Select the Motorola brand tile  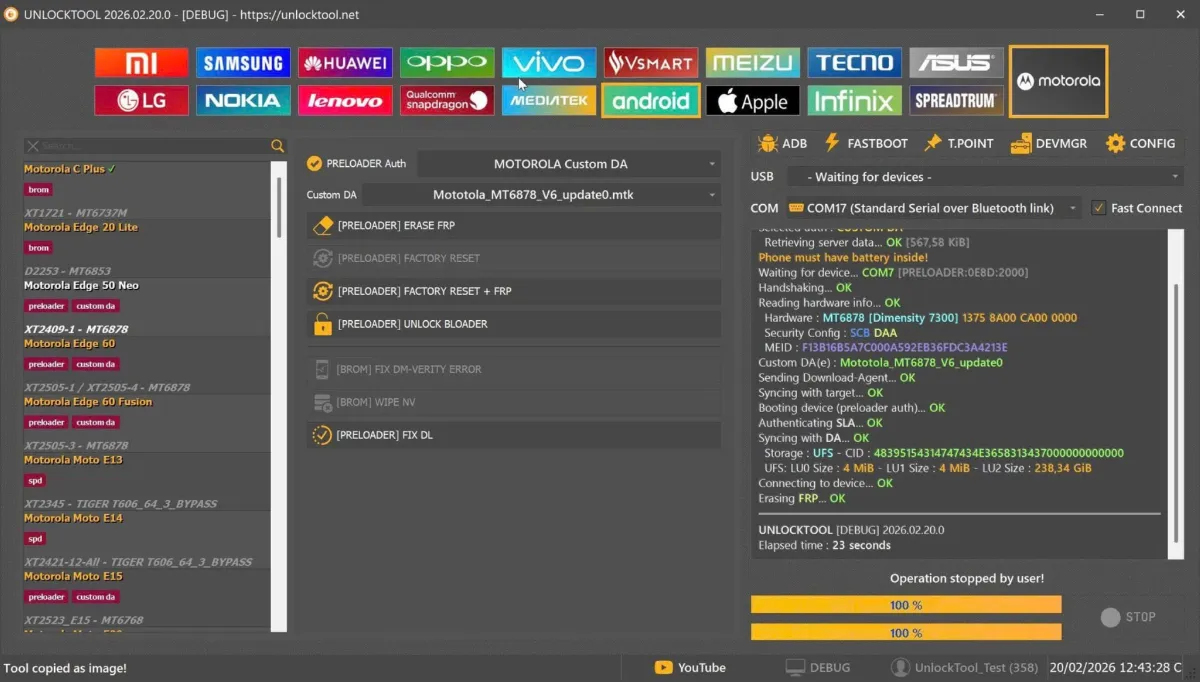point(1058,81)
